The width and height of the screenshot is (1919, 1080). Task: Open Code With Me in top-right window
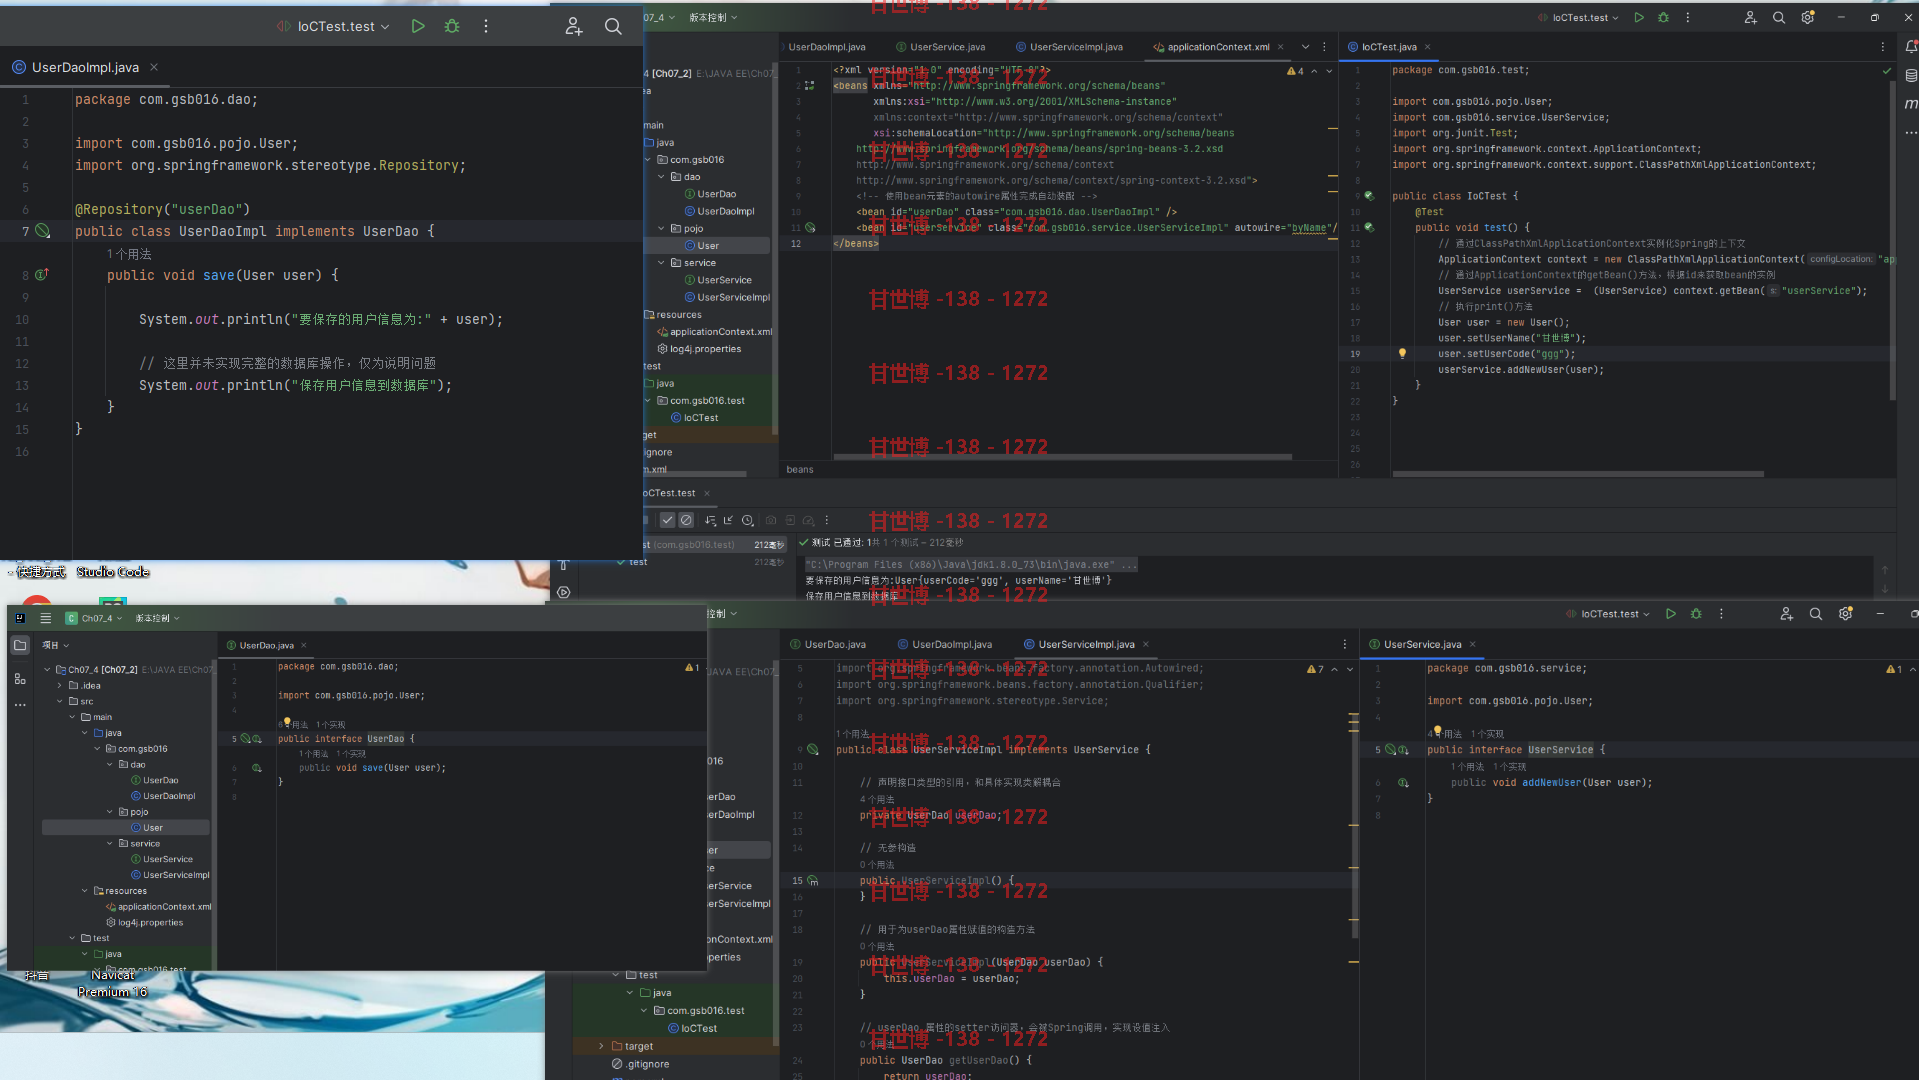click(1750, 17)
